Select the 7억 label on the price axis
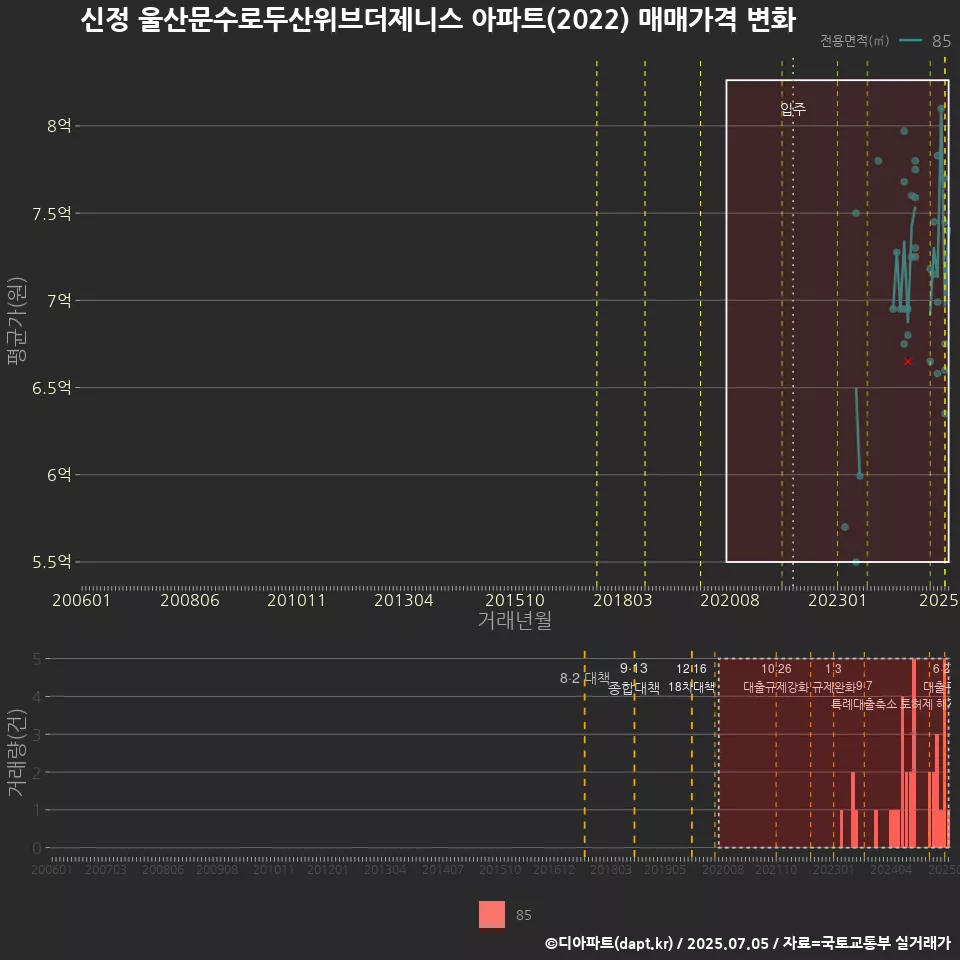Image resolution: width=960 pixels, height=960 pixels. [x=59, y=300]
